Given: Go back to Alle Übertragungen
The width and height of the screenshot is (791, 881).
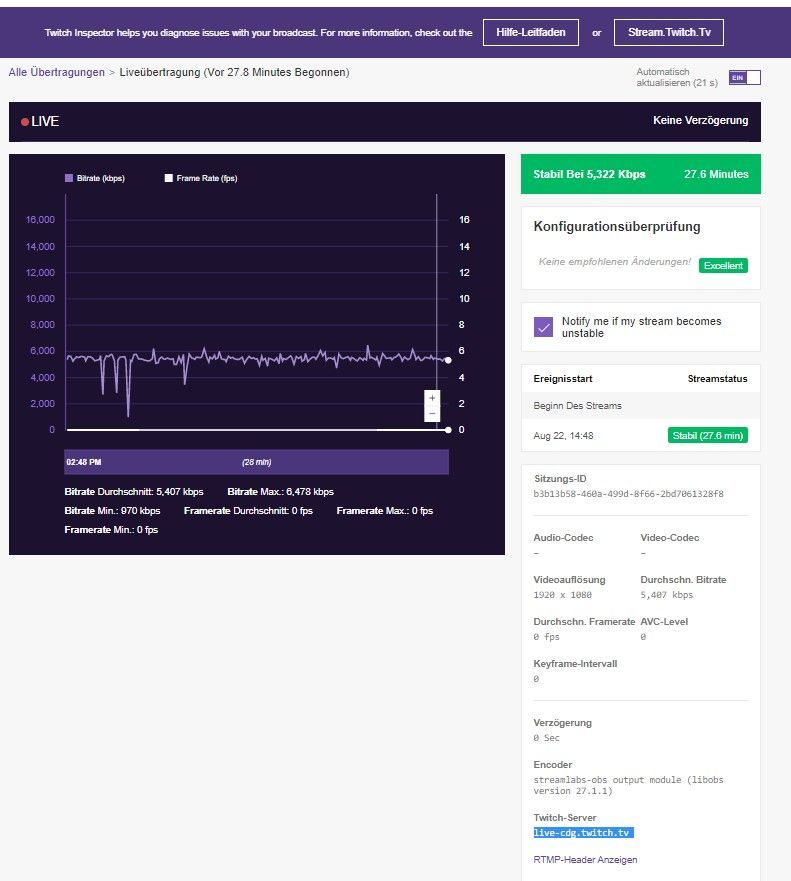Looking at the screenshot, I should point(56,72).
